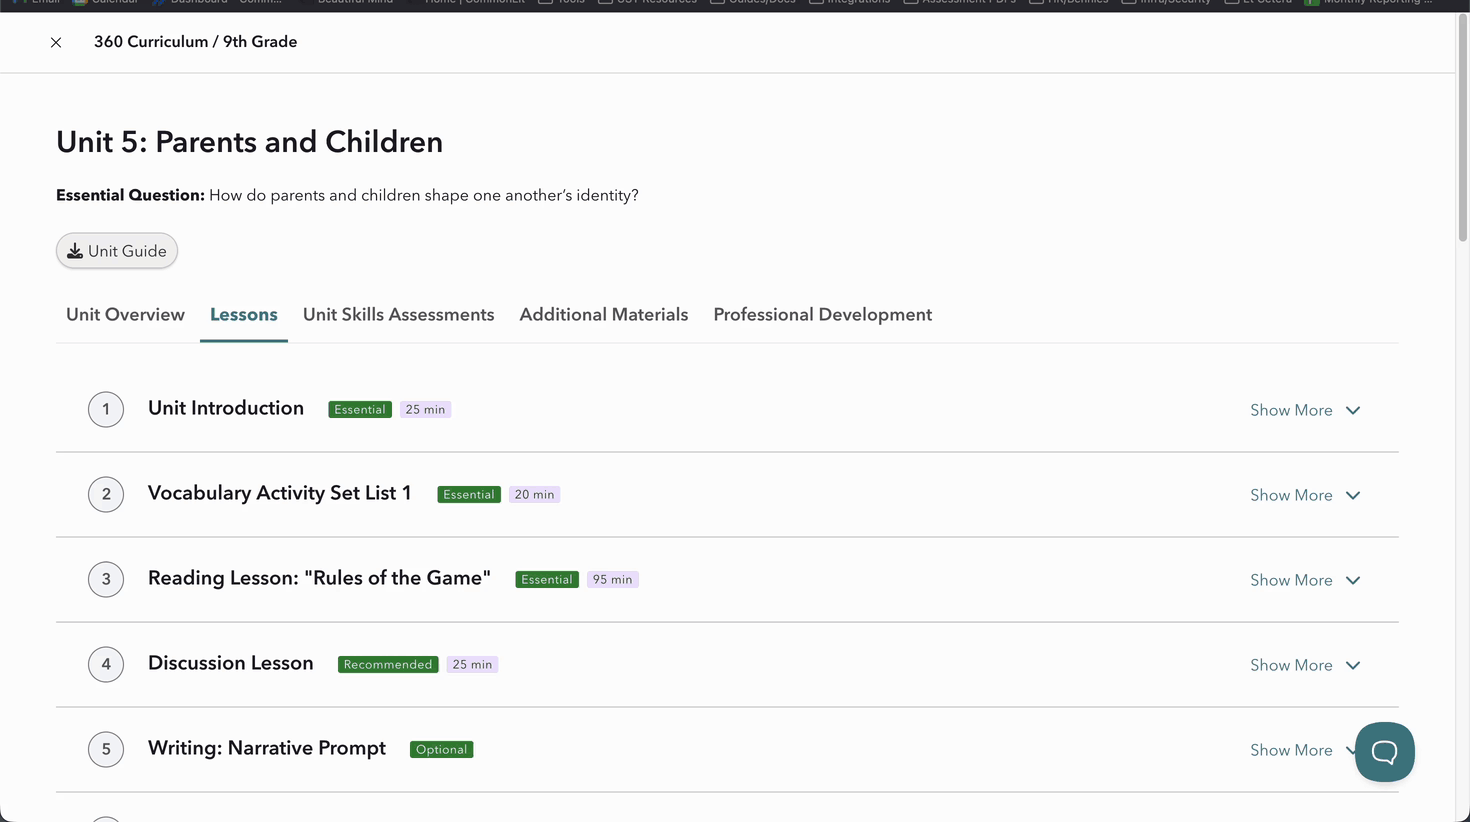Screen dimensions: 1470x822
Task: Go to Professional Development tab
Action: pyautogui.click(x=822, y=315)
